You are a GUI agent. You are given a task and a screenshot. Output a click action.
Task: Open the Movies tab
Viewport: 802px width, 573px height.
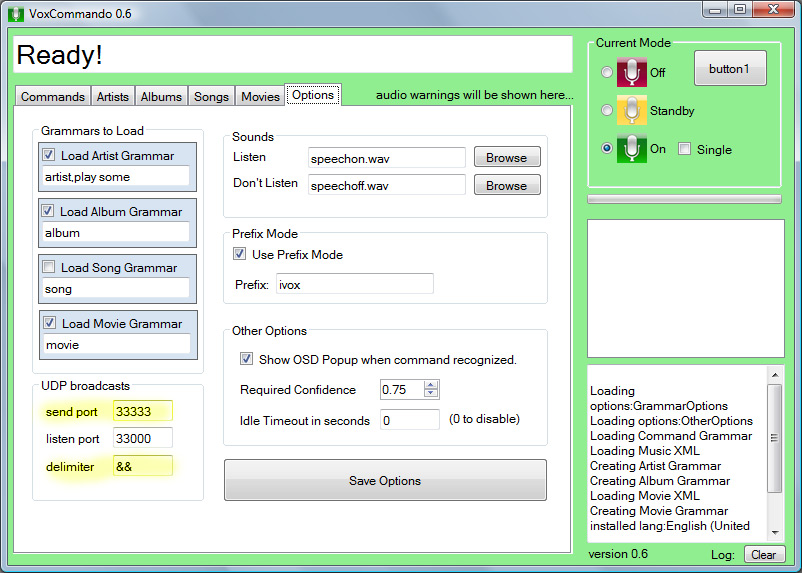260,96
